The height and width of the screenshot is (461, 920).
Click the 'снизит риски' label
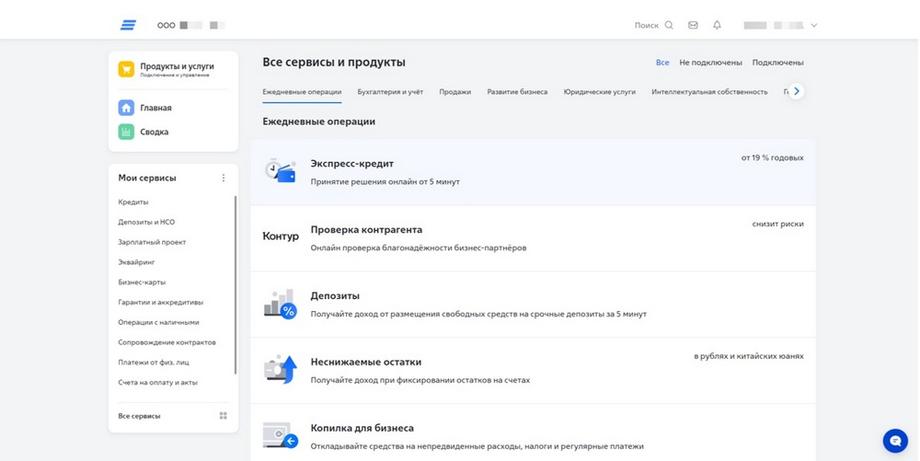point(778,224)
